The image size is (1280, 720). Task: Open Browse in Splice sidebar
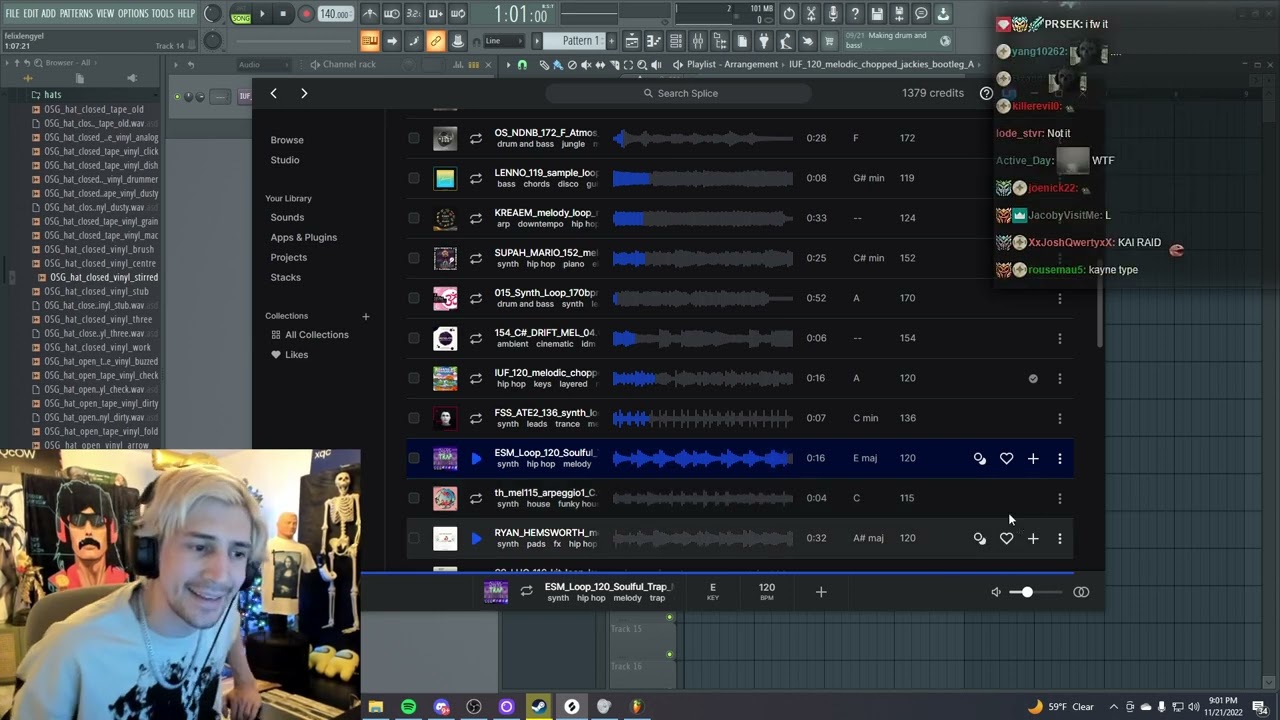tap(287, 140)
